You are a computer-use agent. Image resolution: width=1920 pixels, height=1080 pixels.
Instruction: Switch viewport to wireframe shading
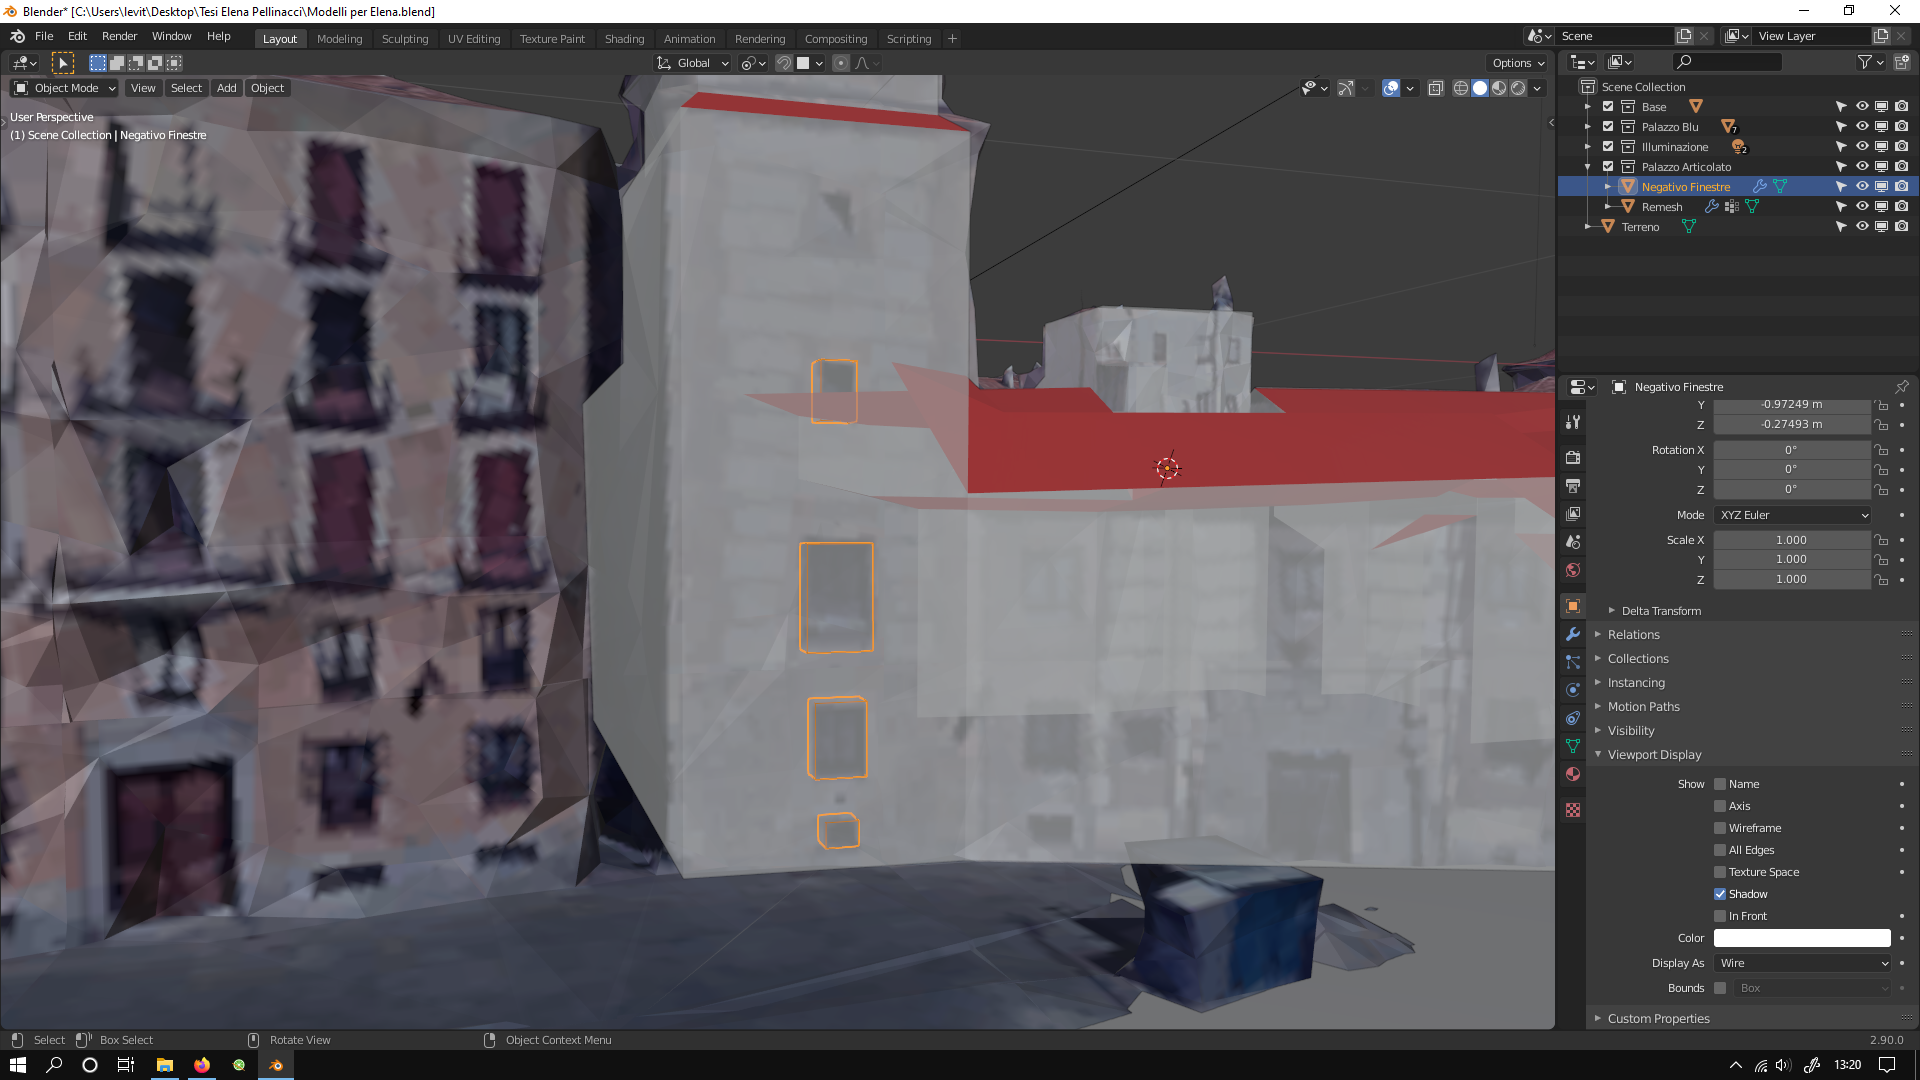pos(1461,88)
